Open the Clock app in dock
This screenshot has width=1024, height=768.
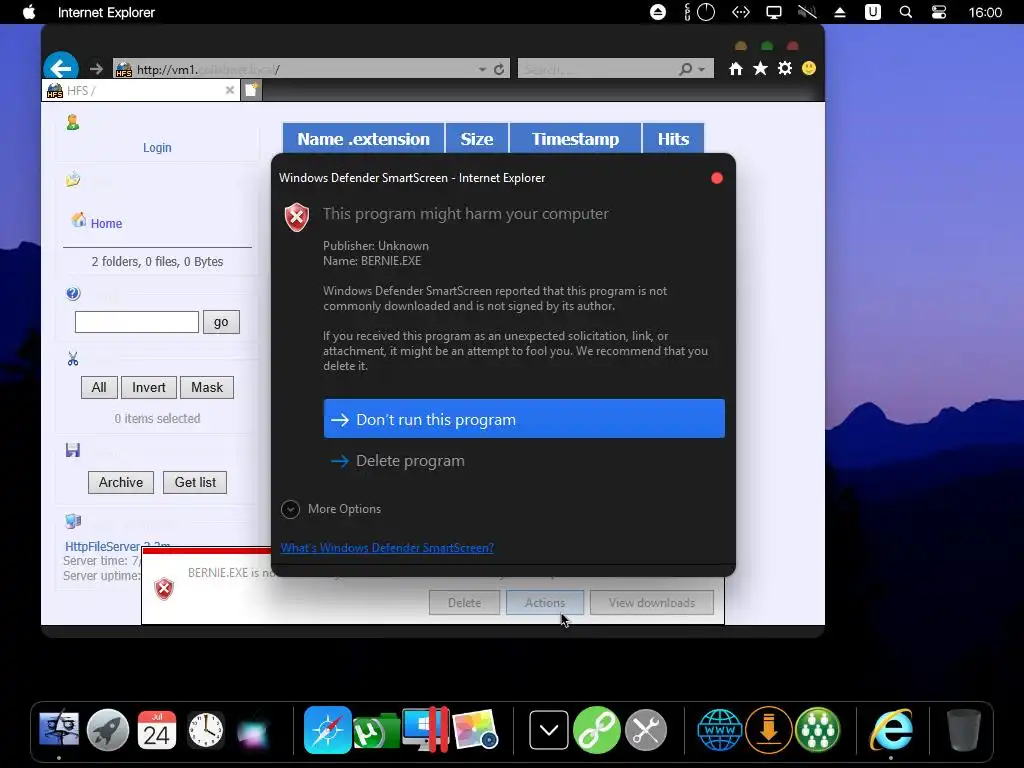pyautogui.click(x=206, y=729)
